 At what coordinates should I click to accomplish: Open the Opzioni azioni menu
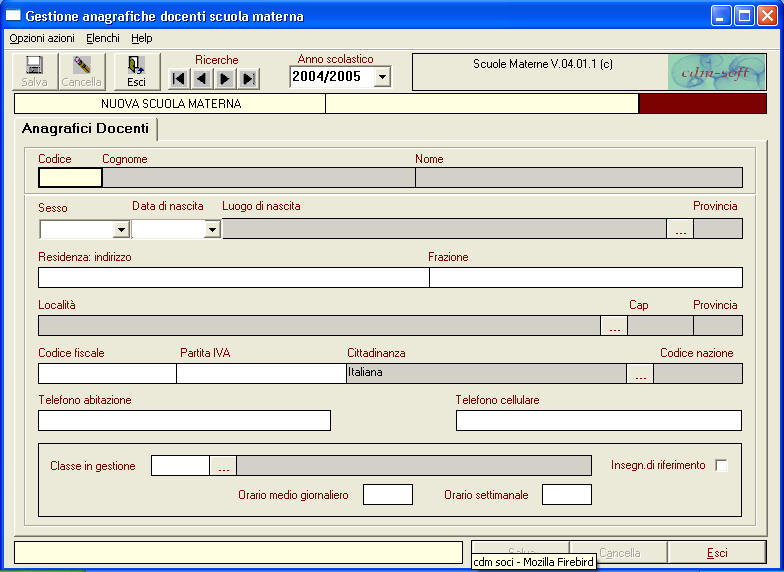(42, 38)
